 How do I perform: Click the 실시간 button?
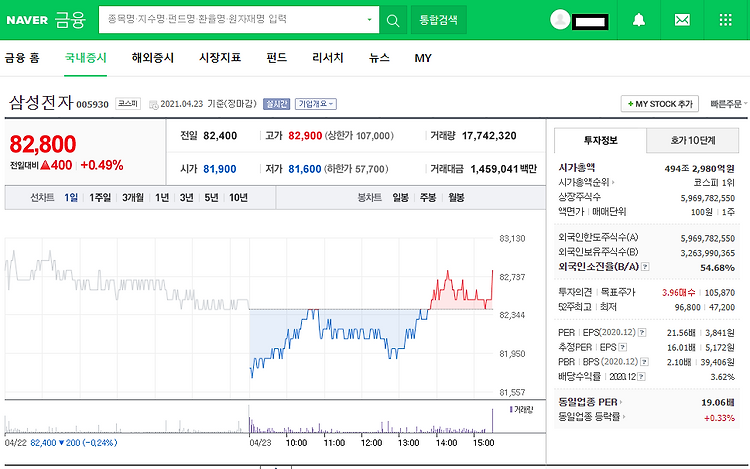(276, 104)
